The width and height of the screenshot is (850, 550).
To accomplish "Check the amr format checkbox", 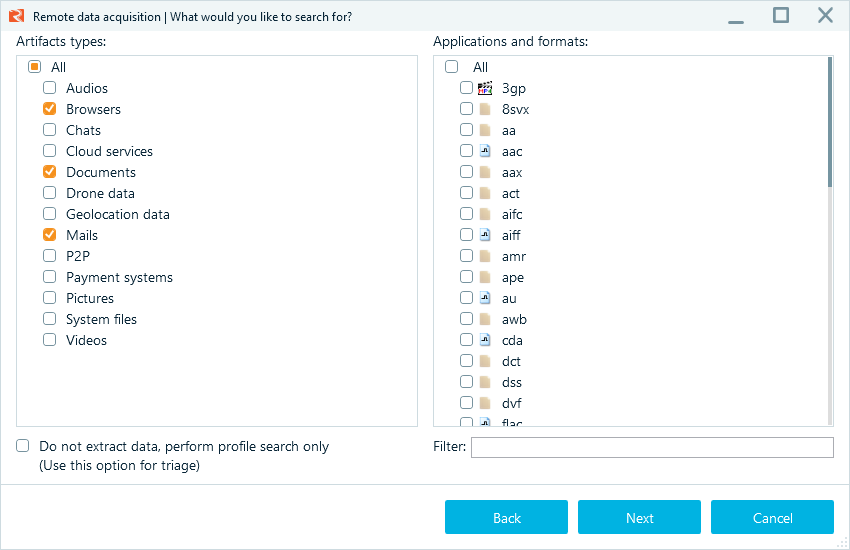I will click(x=466, y=256).
